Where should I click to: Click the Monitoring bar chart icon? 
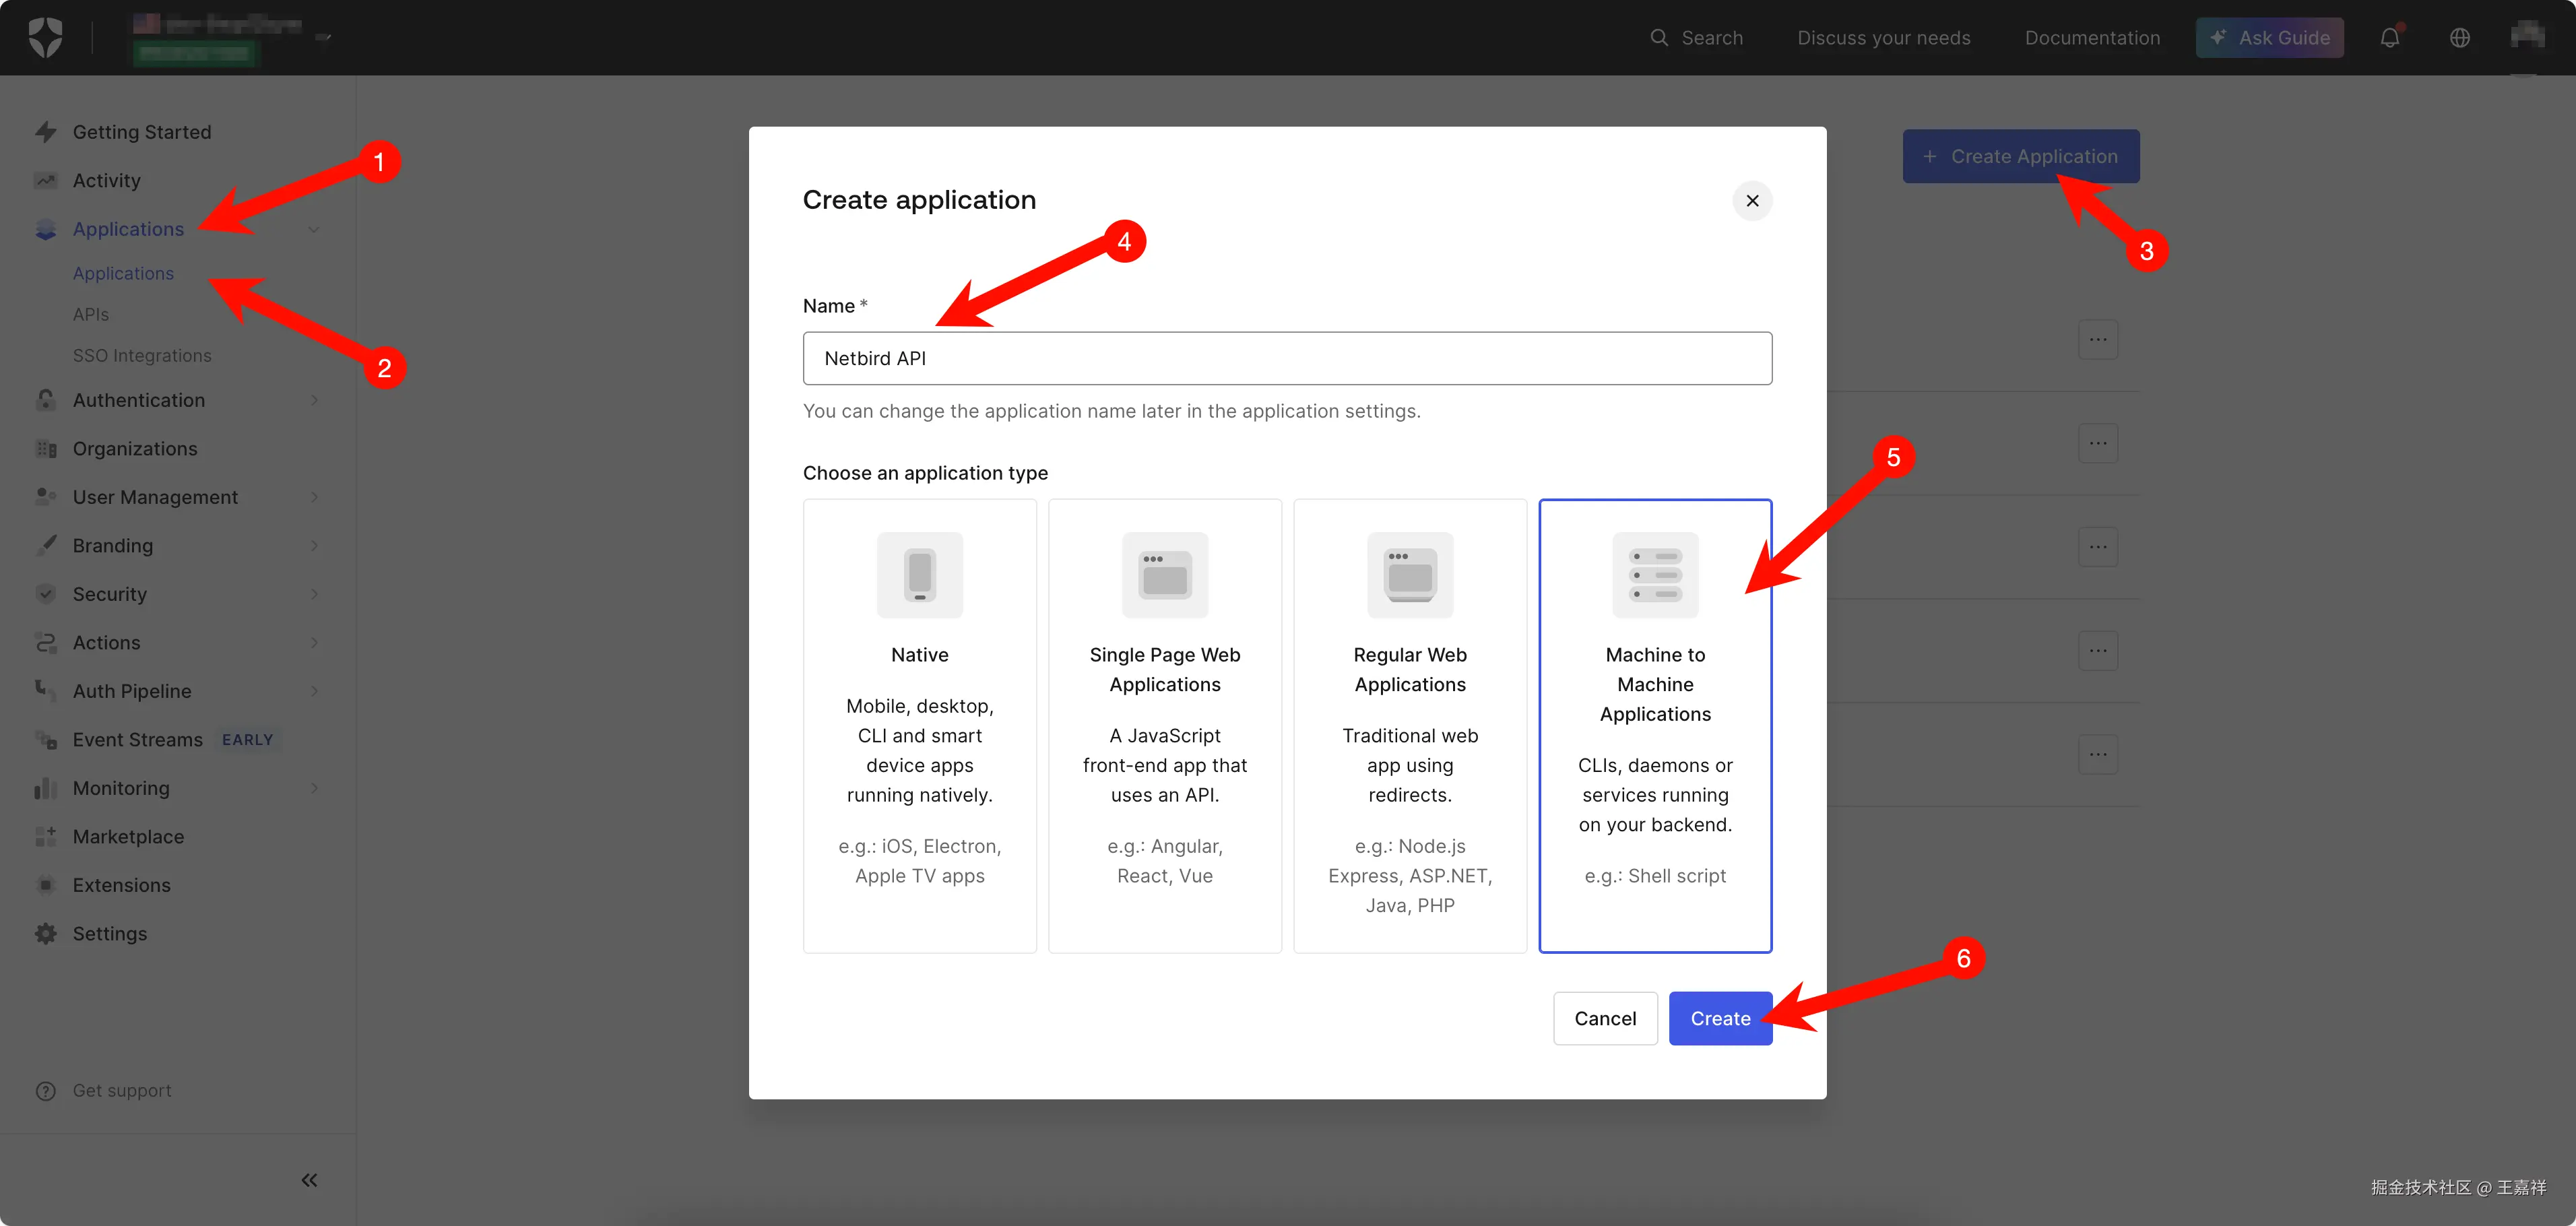46,788
